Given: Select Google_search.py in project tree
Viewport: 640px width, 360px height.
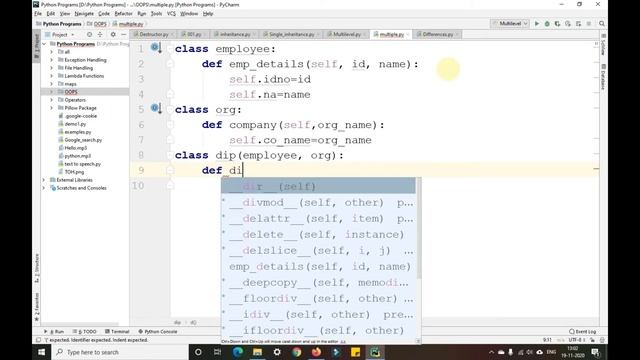Looking at the screenshot, I should click(83, 140).
